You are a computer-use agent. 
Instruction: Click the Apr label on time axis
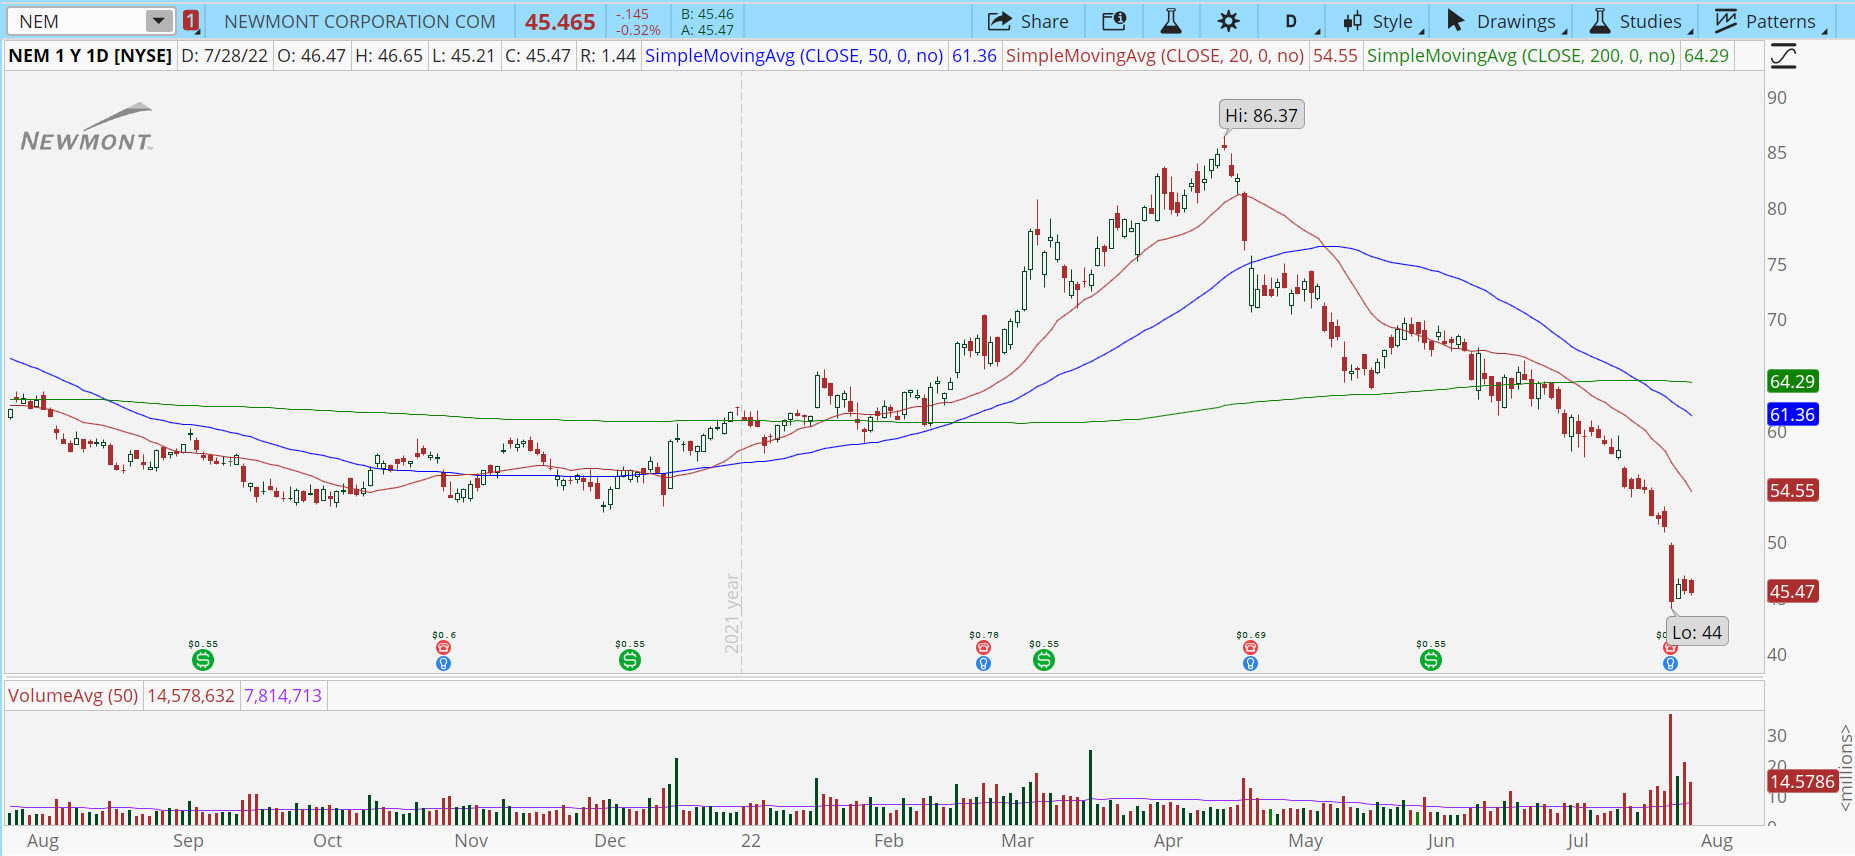tap(1168, 841)
